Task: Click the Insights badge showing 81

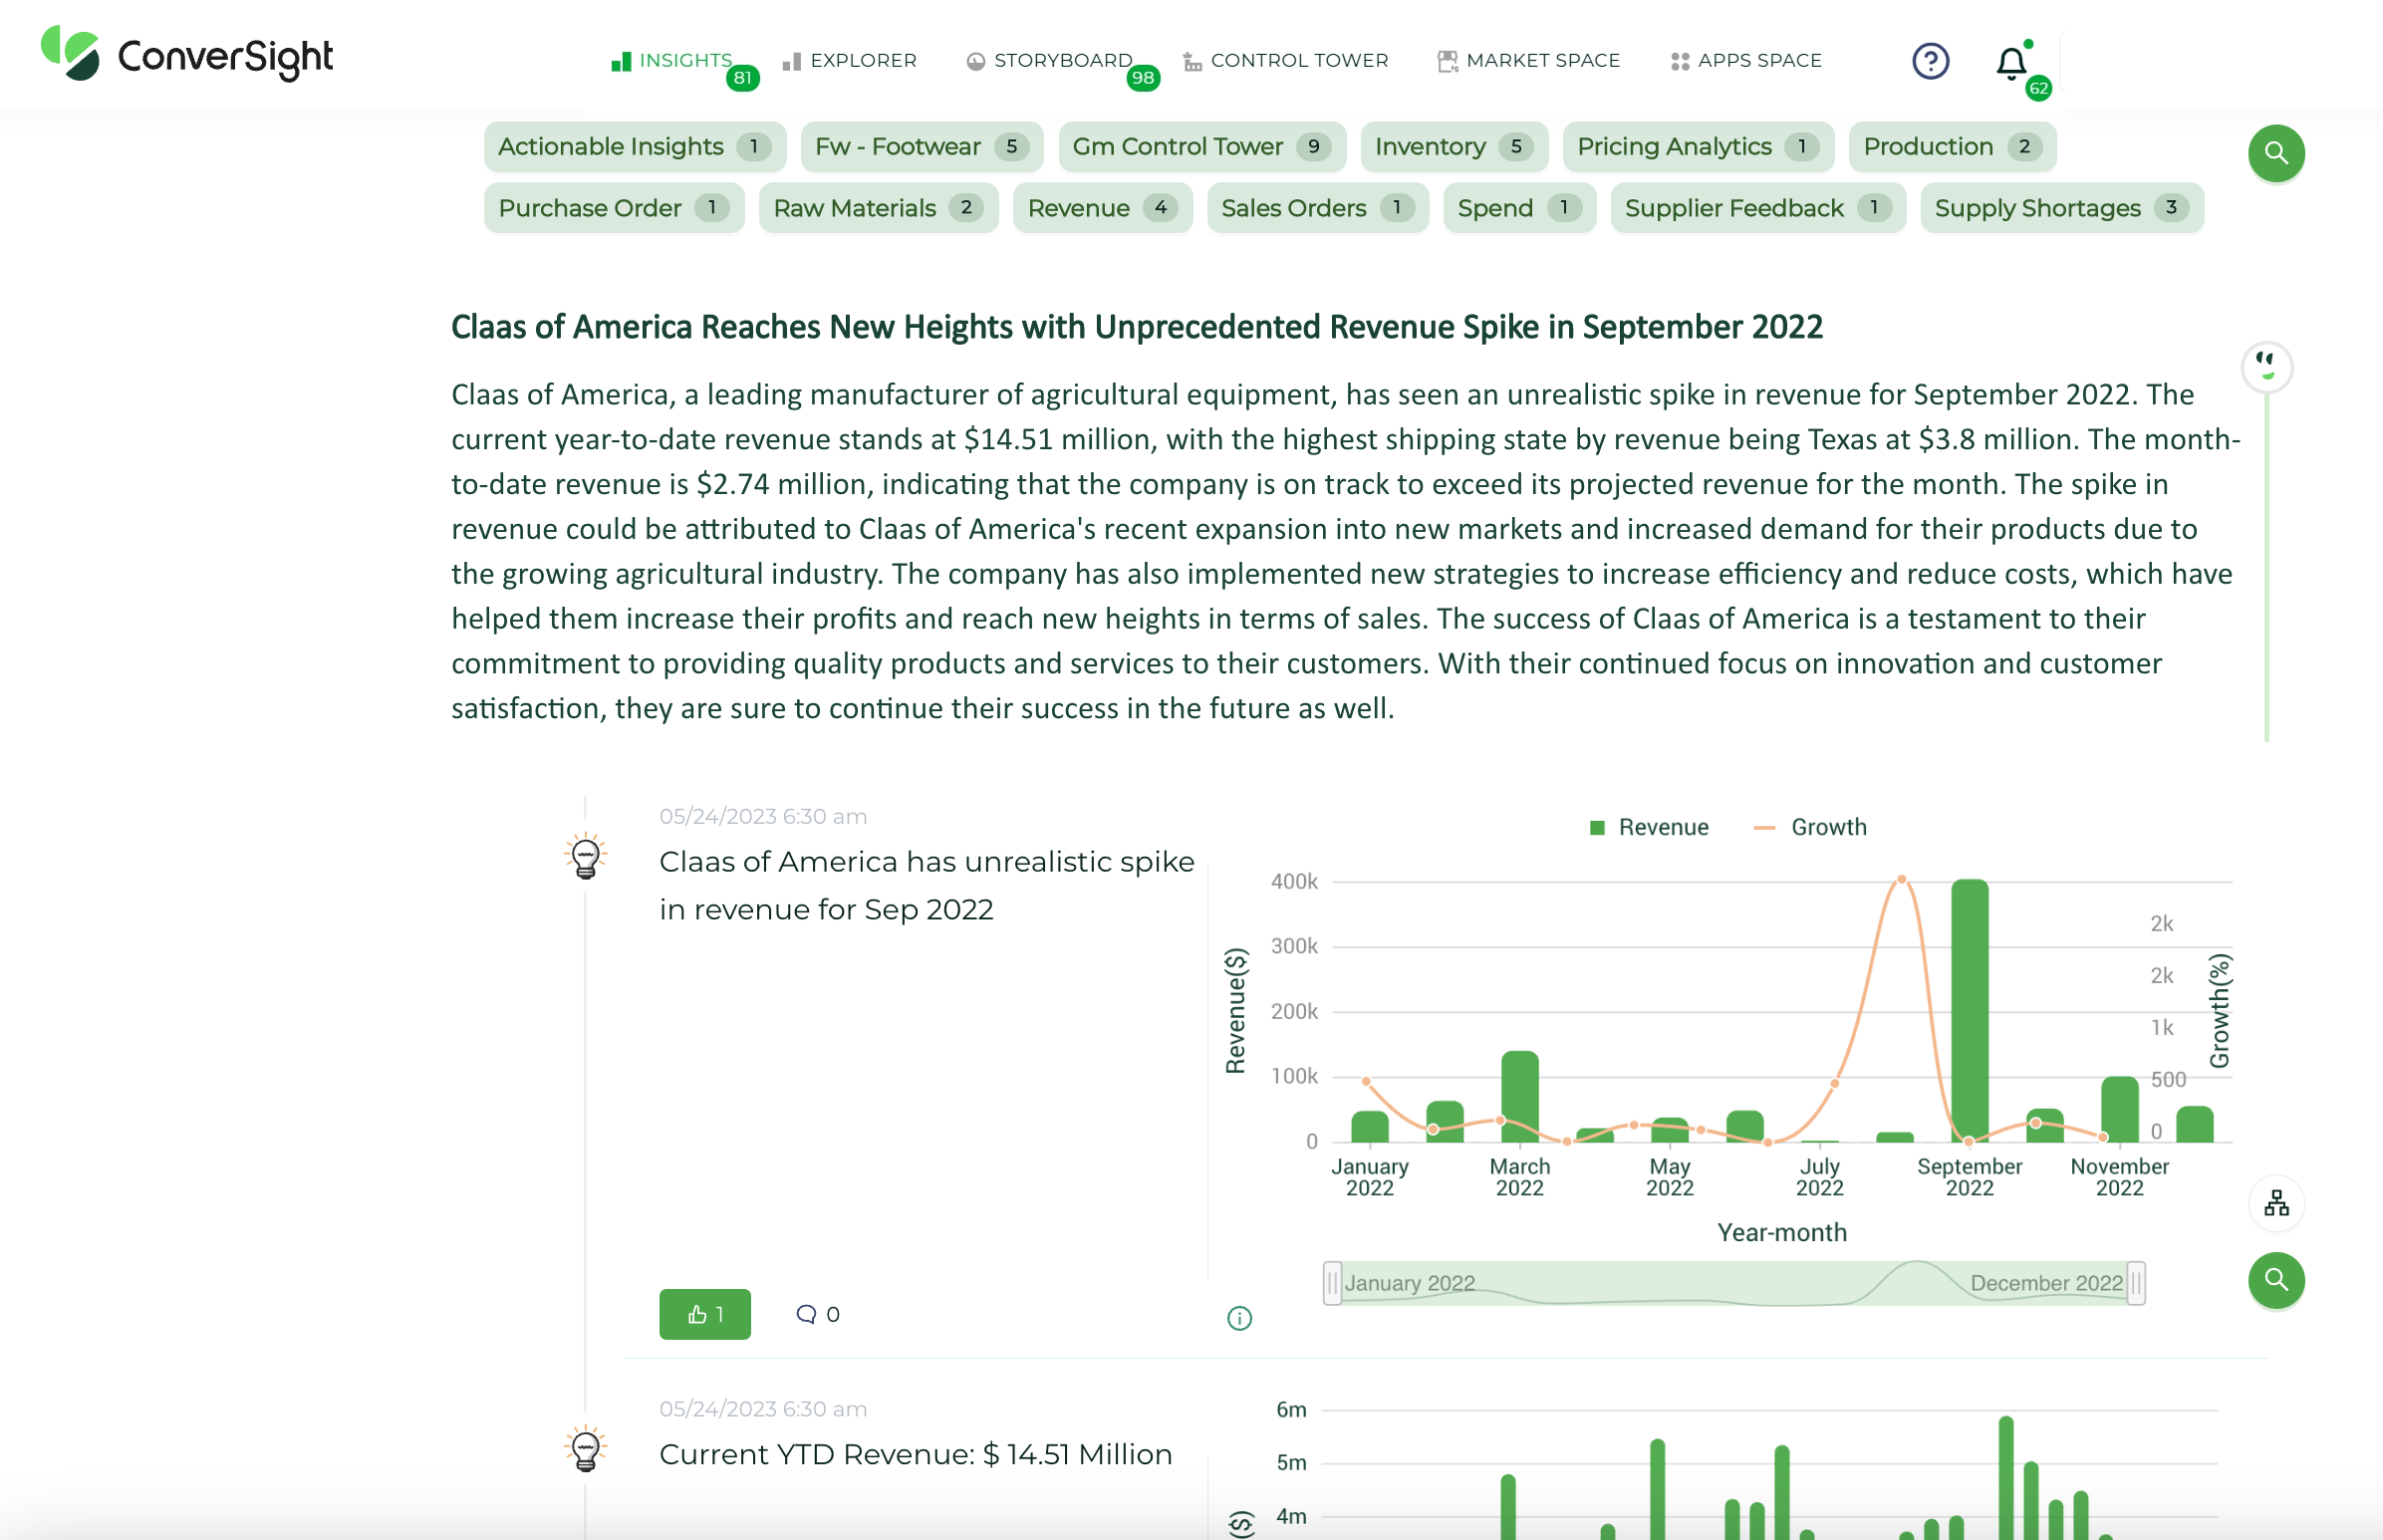Action: coord(742,78)
